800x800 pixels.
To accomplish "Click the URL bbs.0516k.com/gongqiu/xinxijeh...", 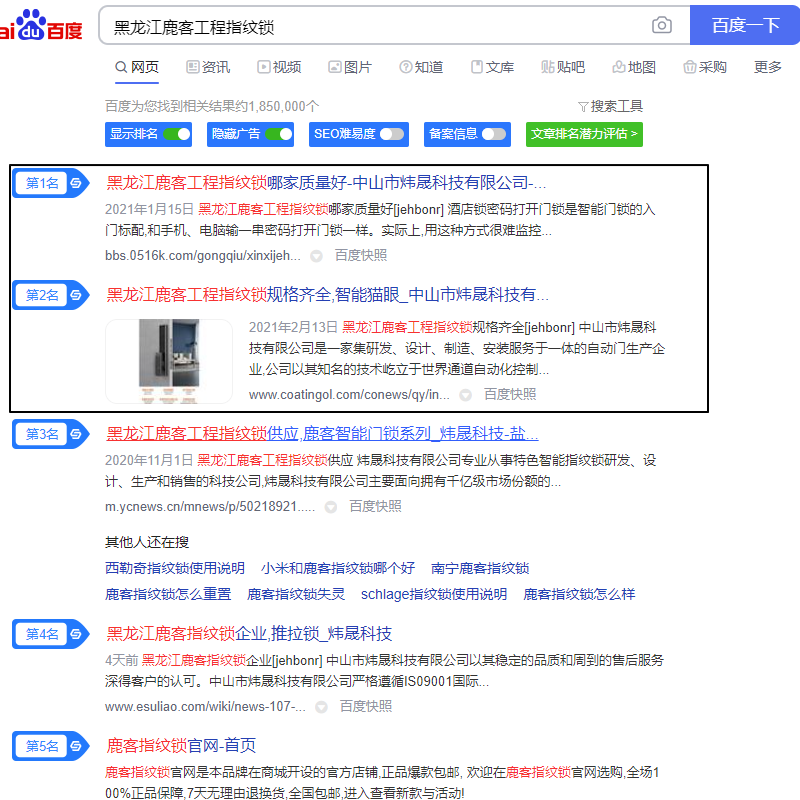I will click(203, 256).
